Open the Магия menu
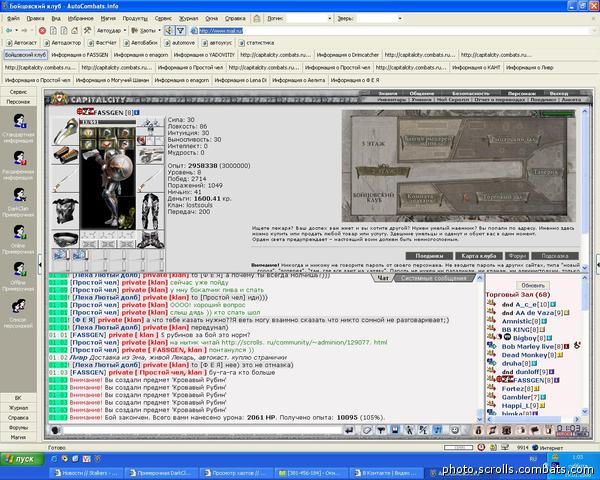The width and height of the screenshot is (600, 480). [x=108, y=18]
